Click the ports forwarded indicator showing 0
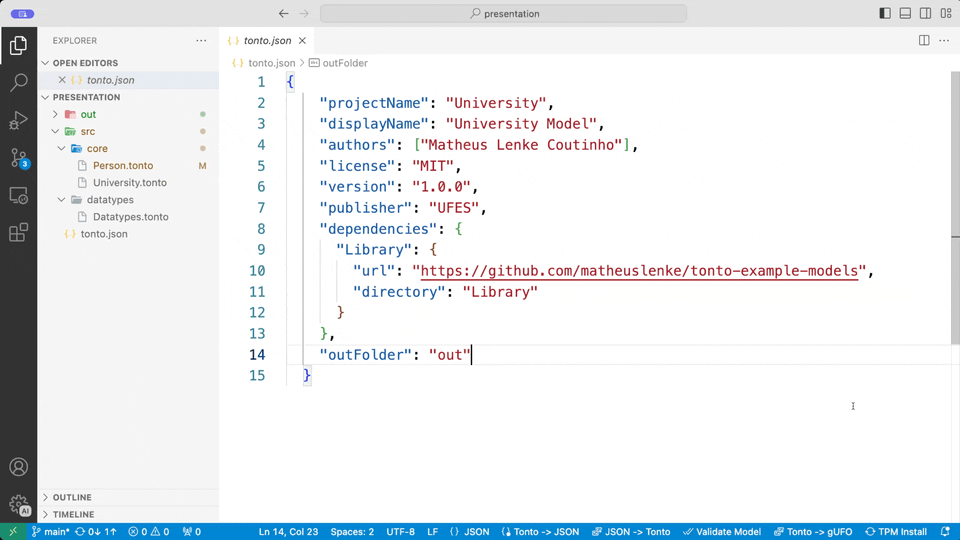Image resolution: width=960 pixels, height=540 pixels. click(192, 531)
